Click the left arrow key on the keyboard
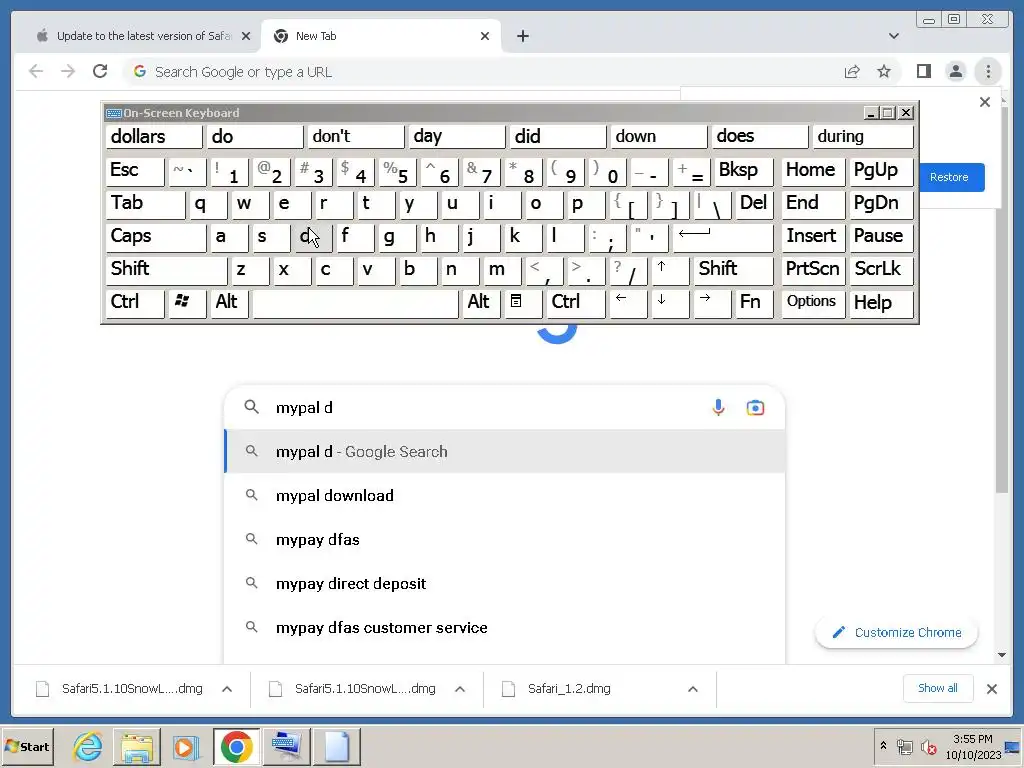The image size is (1024, 768). (628, 303)
